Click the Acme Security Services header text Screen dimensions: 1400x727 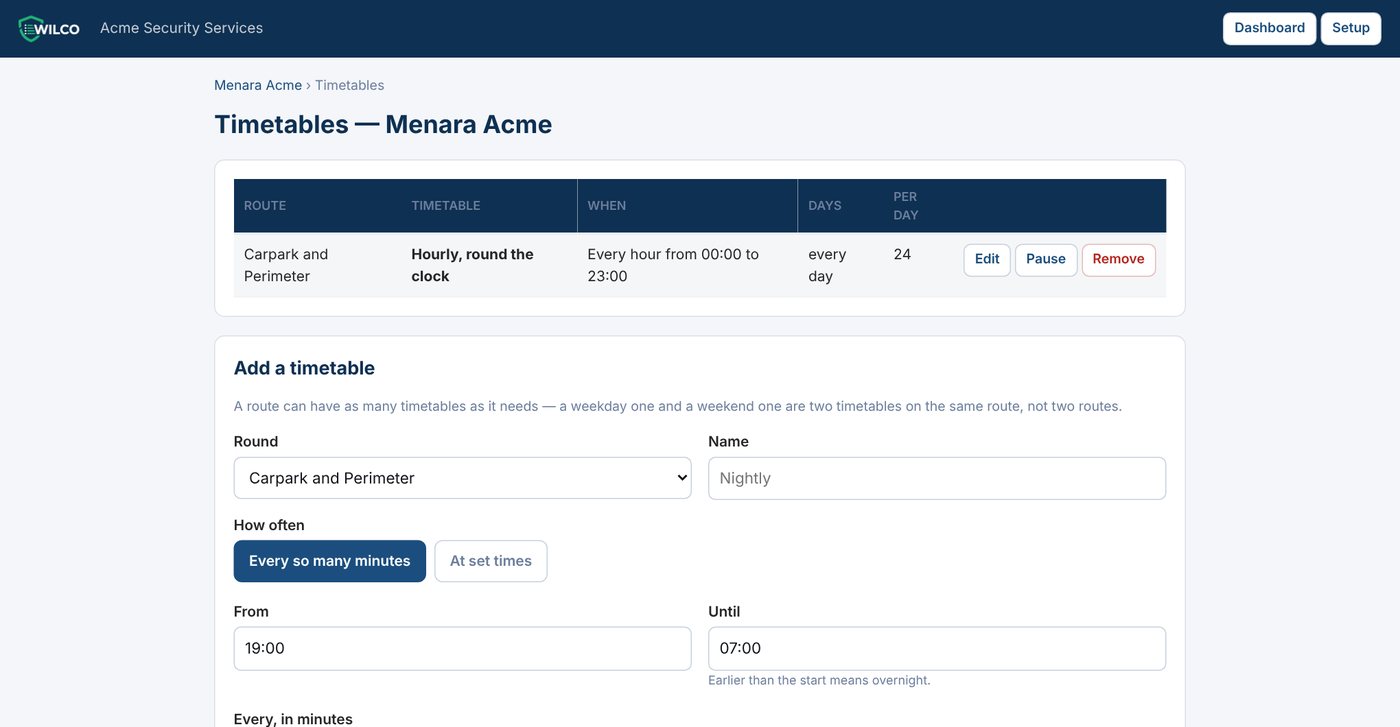coord(181,28)
